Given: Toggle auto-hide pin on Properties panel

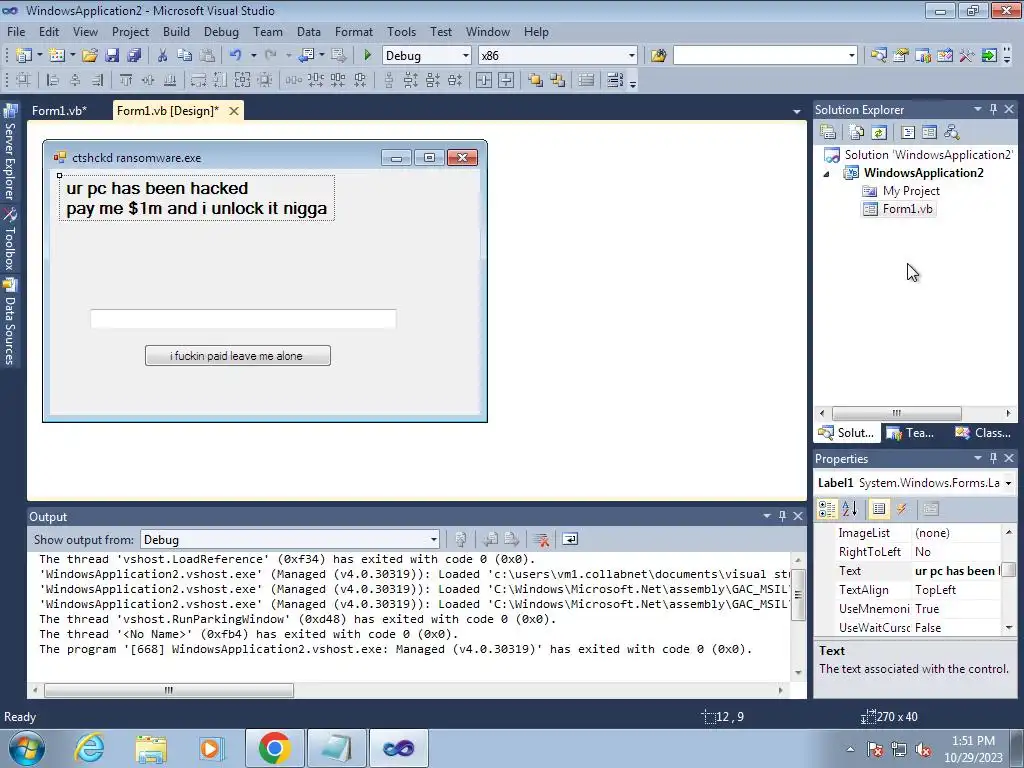Looking at the screenshot, I should [993, 458].
